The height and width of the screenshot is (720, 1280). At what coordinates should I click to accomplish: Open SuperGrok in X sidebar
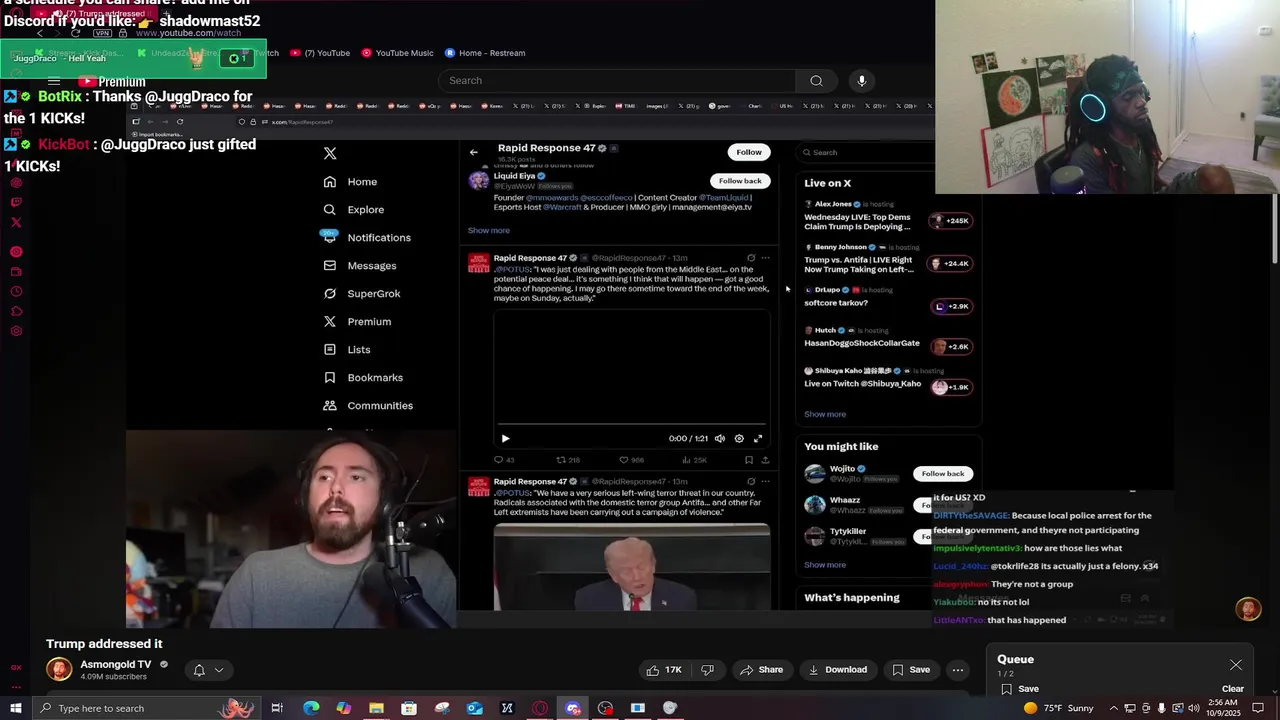pyautogui.click(x=361, y=294)
